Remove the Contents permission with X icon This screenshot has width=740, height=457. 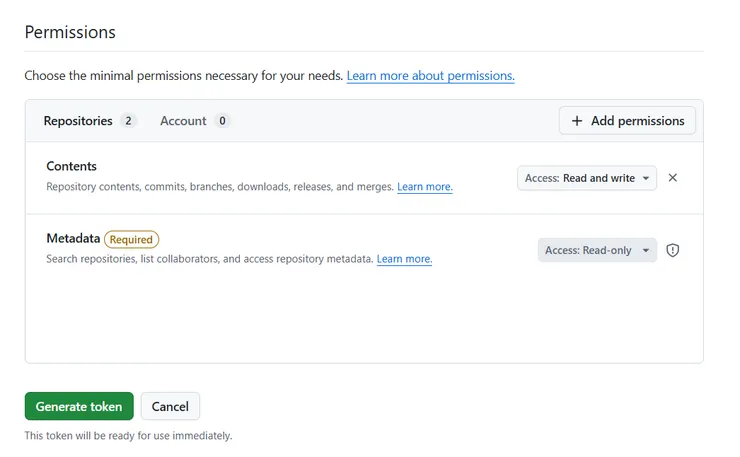click(672, 178)
